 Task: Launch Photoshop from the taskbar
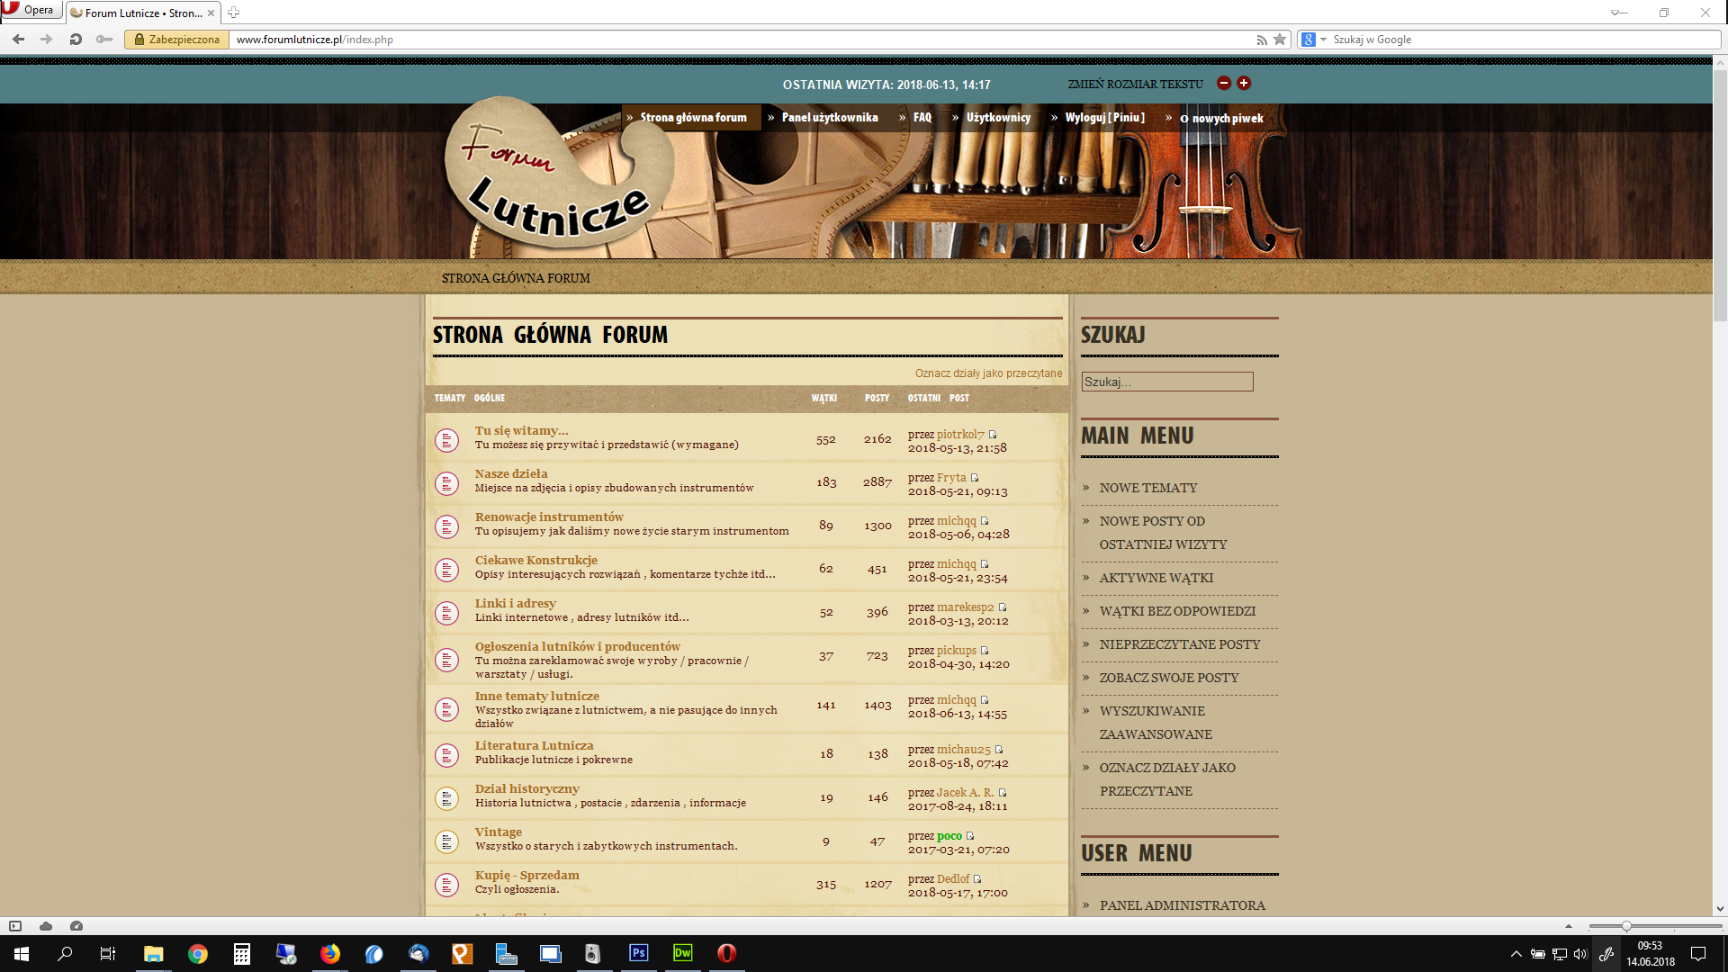(x=638, y=953)
